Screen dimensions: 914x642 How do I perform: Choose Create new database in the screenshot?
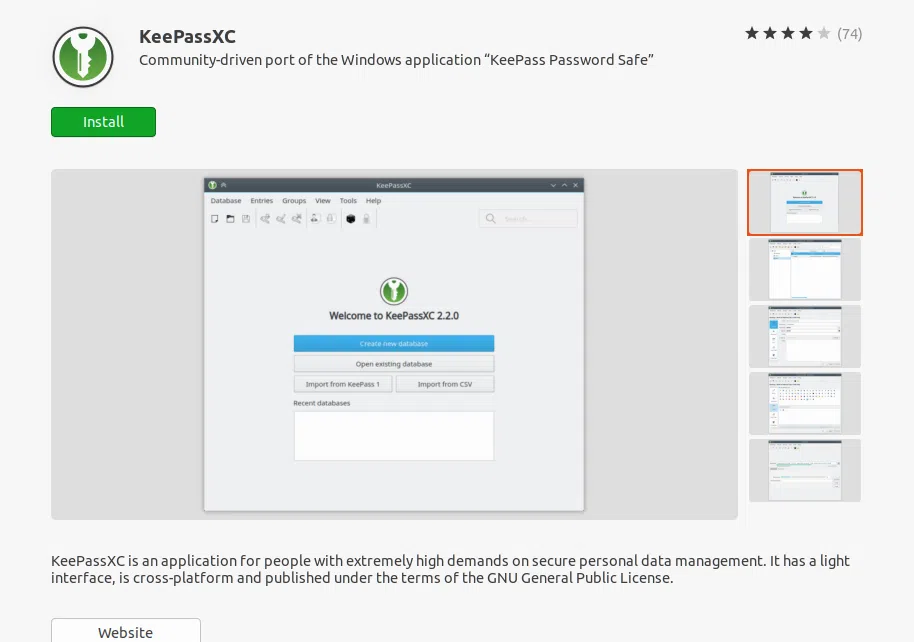(394, 342)
